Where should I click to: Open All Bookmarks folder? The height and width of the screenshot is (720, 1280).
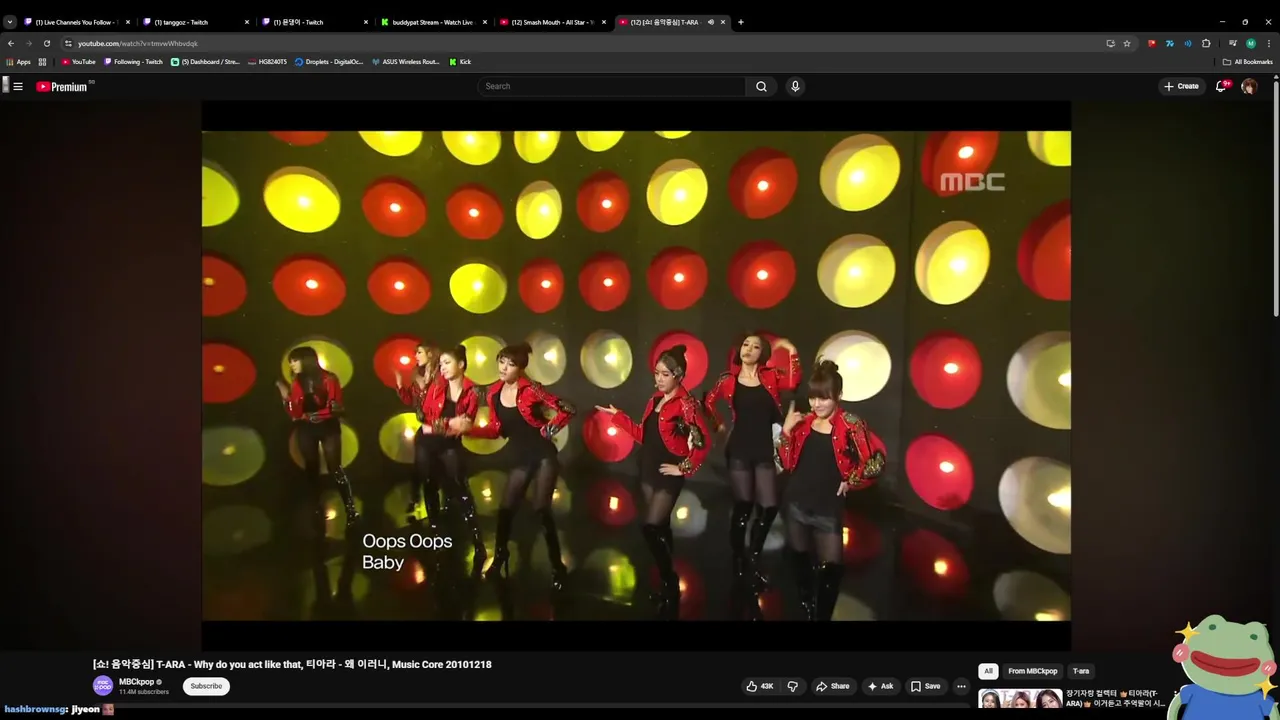tap(1248, 62)
